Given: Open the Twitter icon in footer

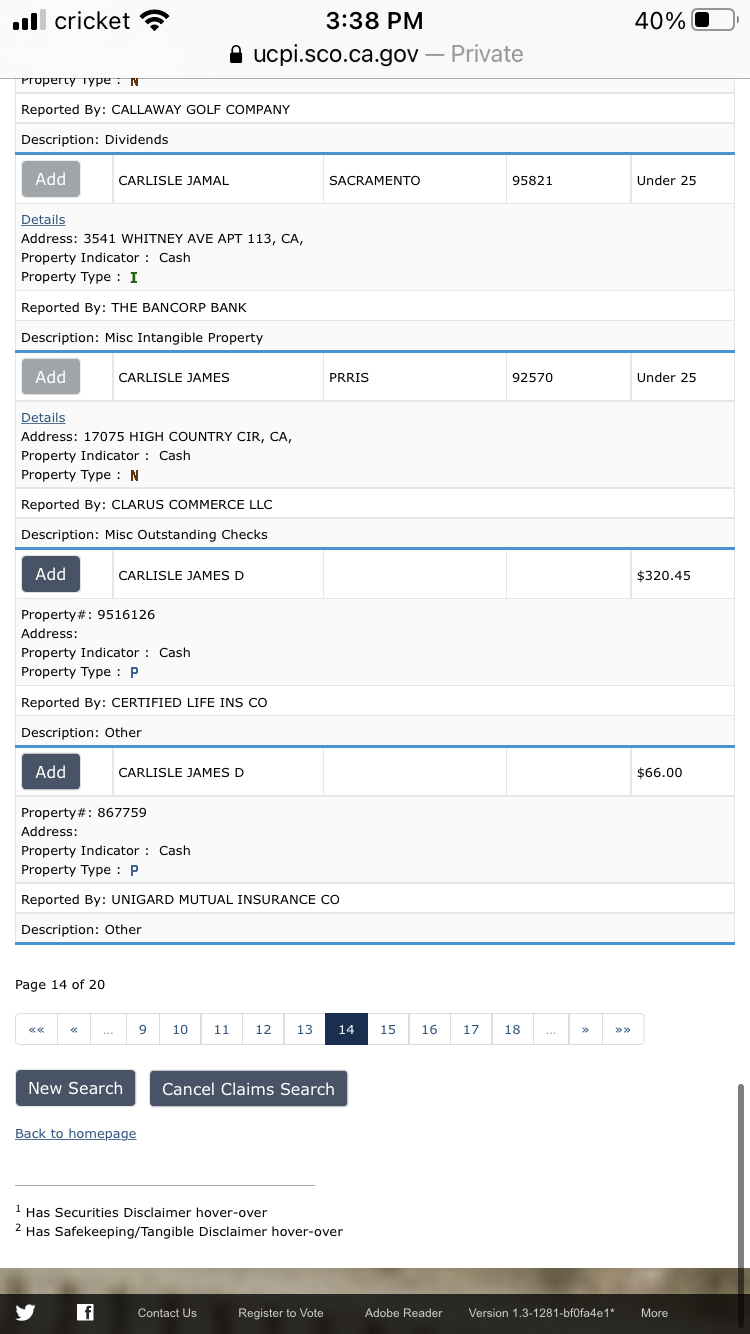Looking at the screenshot, I should pos(25,1313).
